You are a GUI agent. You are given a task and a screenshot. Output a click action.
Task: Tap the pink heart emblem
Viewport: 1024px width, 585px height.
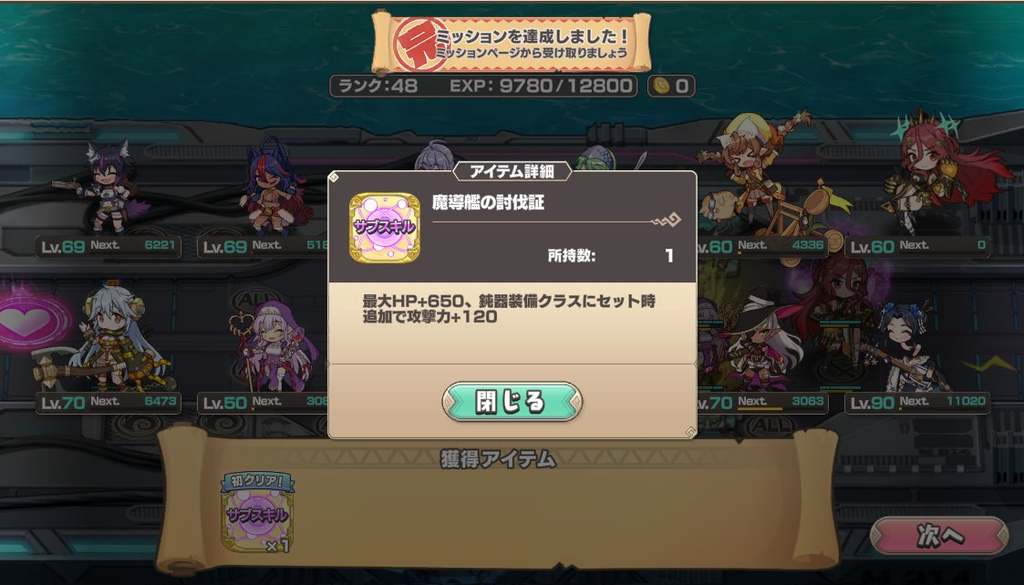[31, 321]
